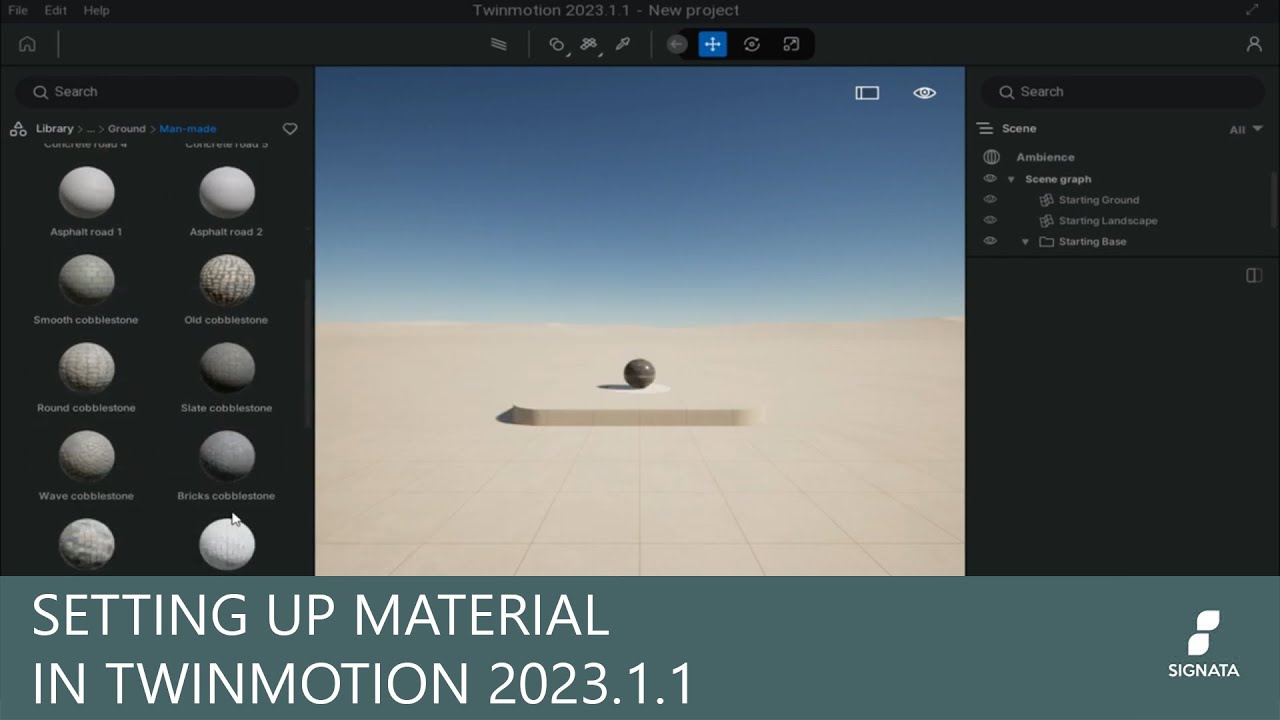The height and width of the screenshot is (720, 1280).
Task: Open the All filter dropdown
Action: tap(1246, 129)
